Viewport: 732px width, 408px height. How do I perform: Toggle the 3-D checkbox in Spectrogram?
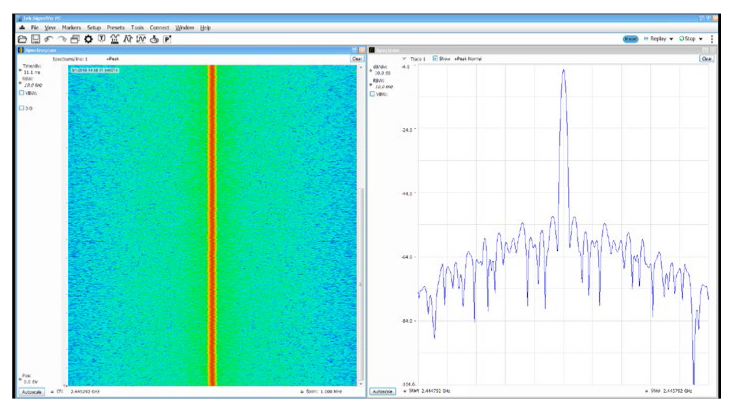(22, 108)
